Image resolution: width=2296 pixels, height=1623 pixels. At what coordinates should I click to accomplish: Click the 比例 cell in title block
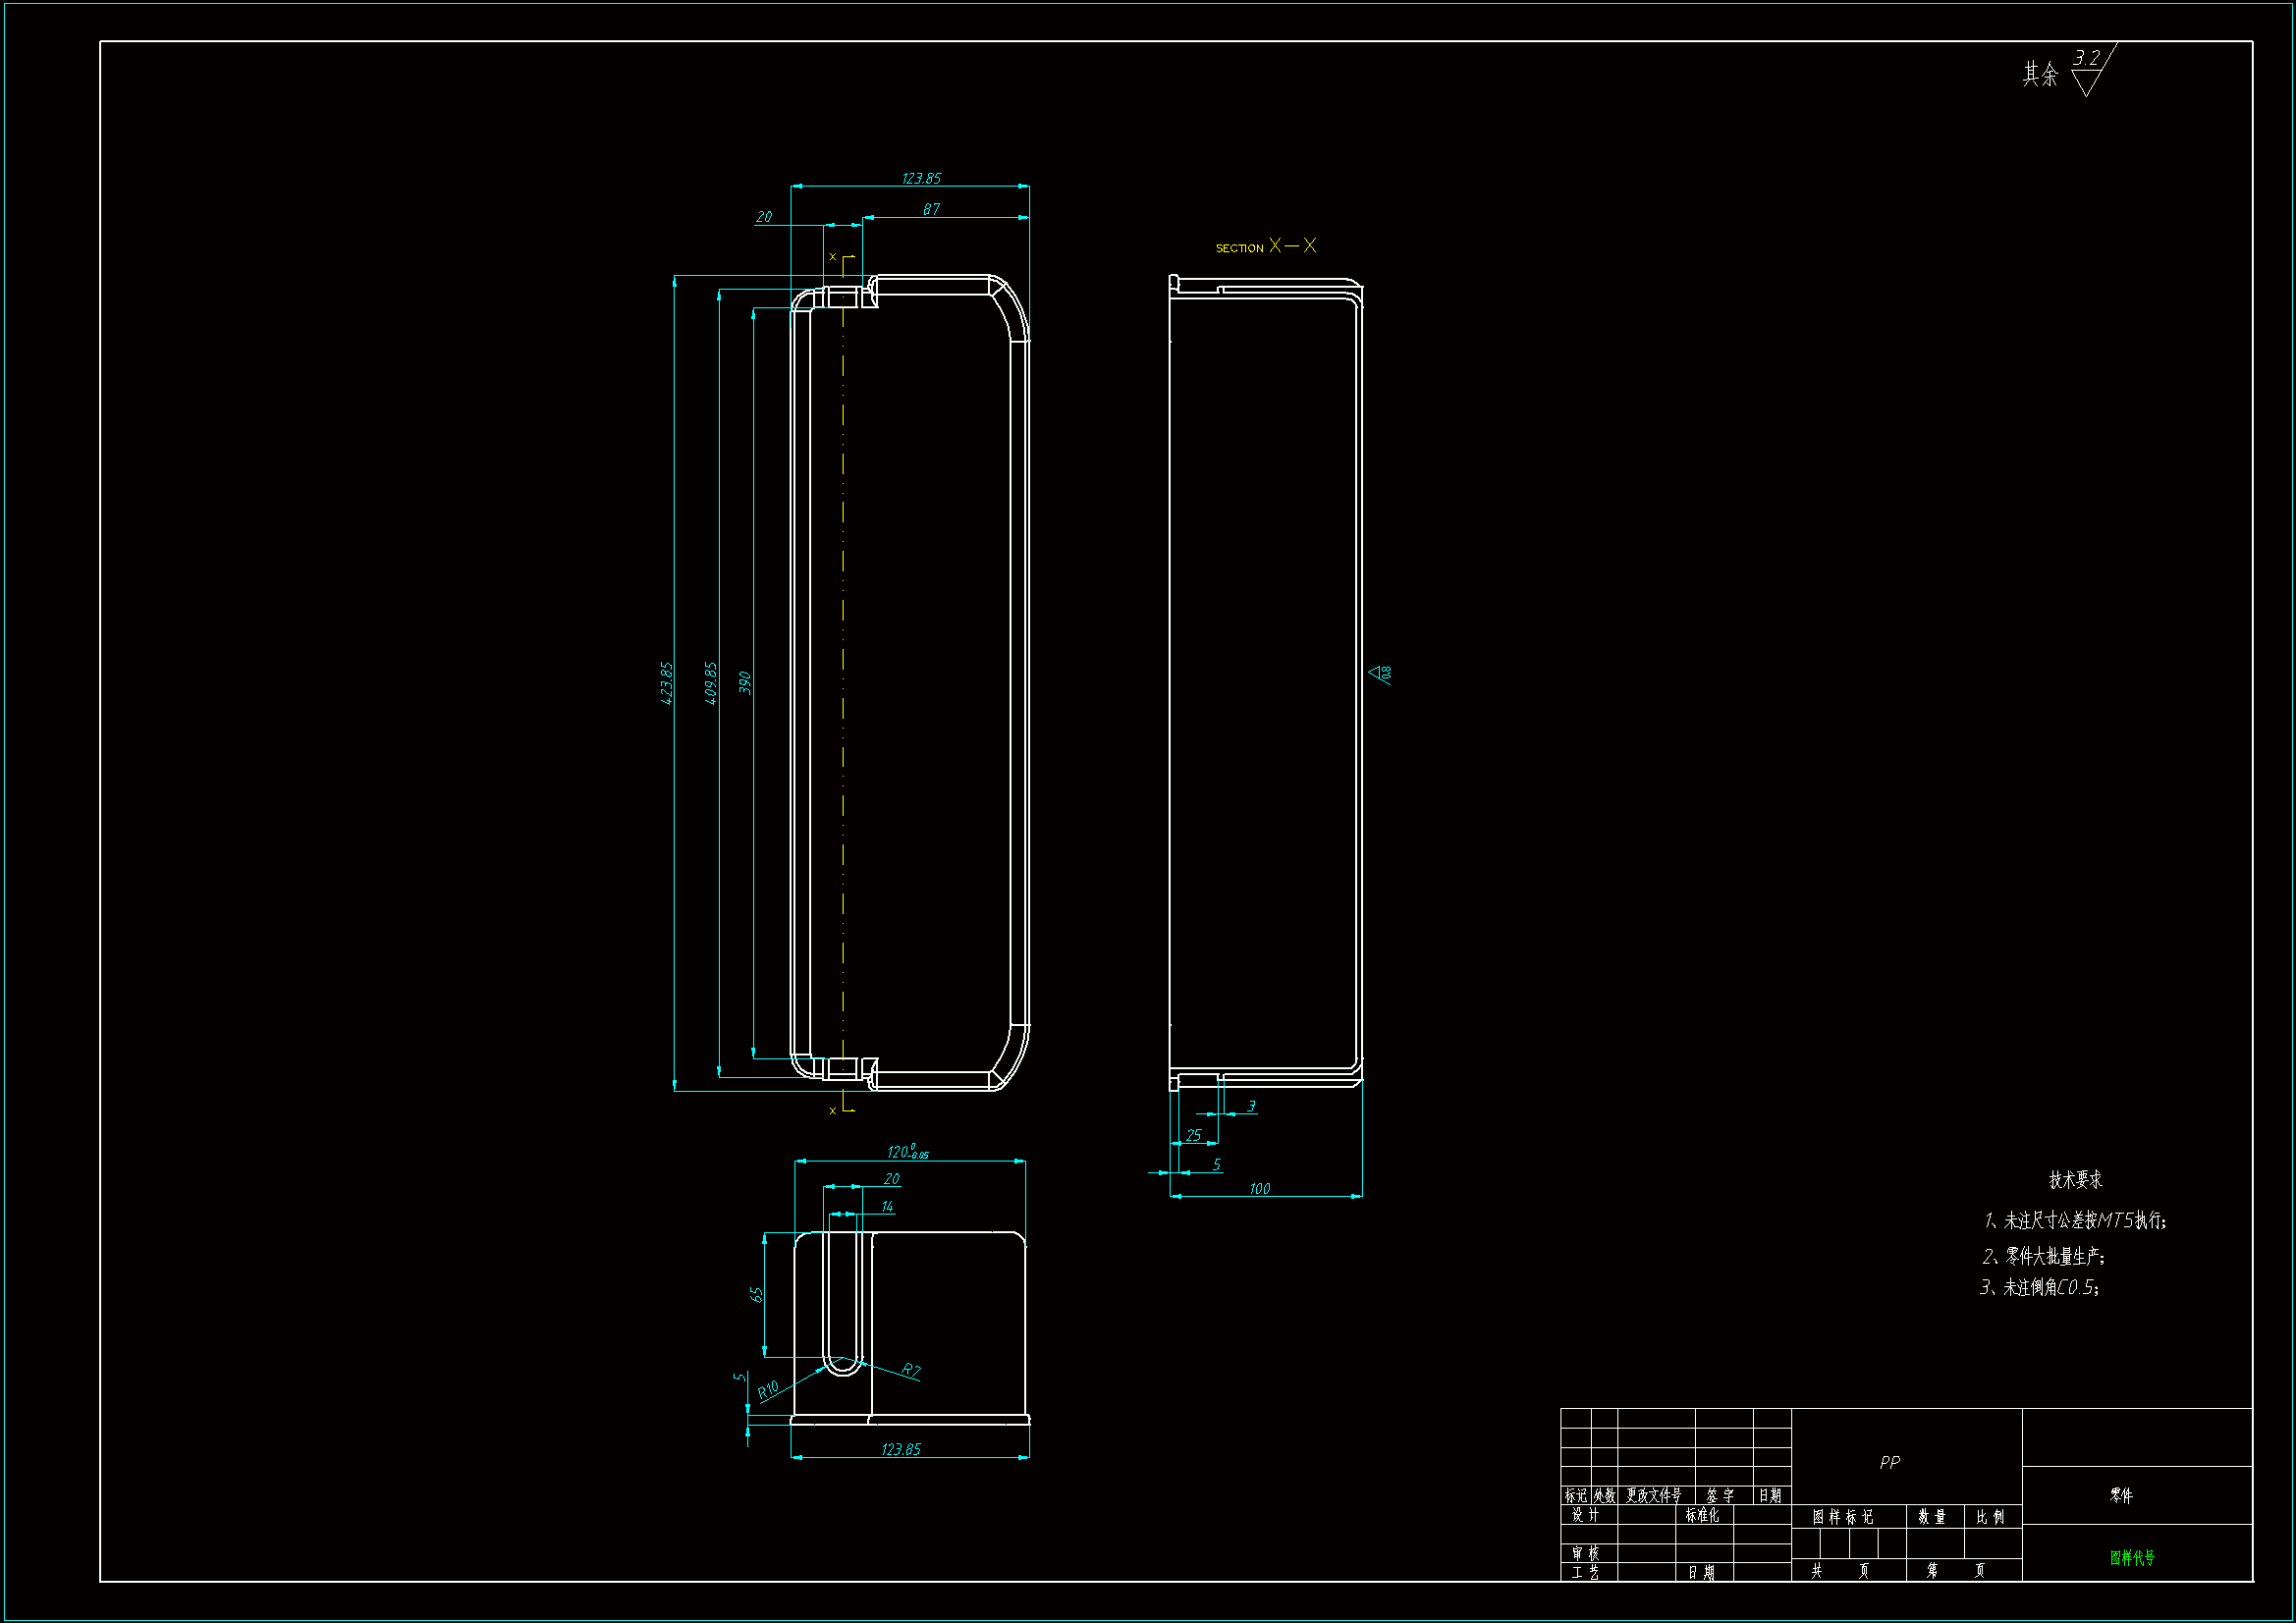click(1990, 1517)
